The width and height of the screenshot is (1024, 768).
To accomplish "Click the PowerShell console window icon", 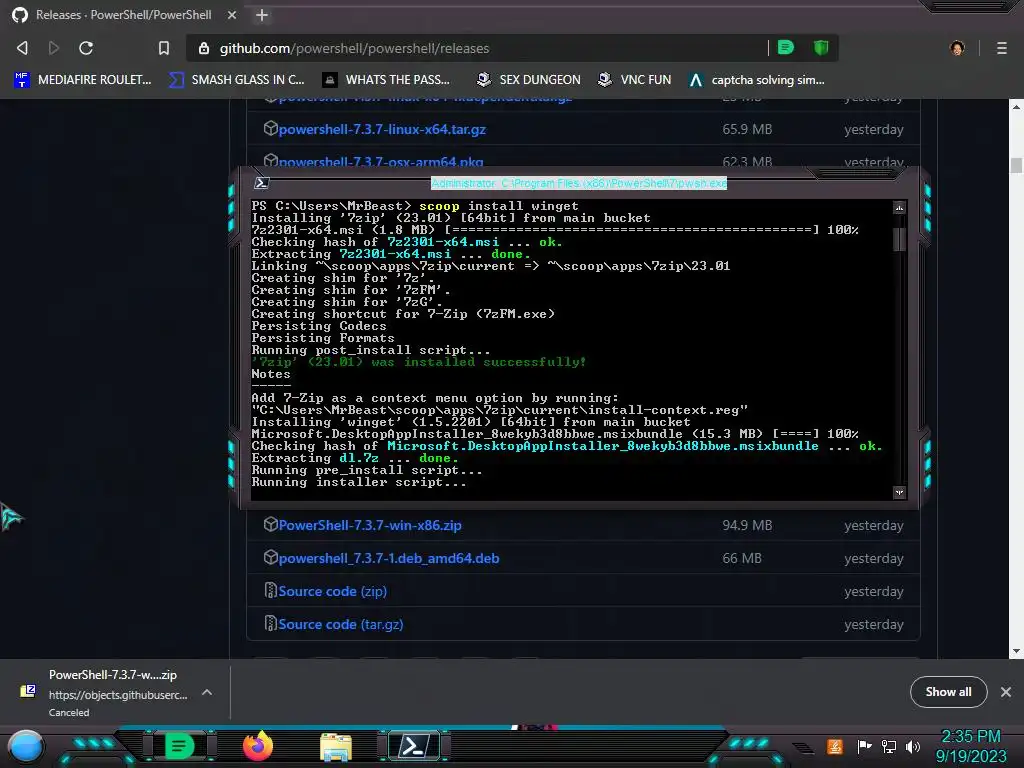I will [x=261, y=183].
